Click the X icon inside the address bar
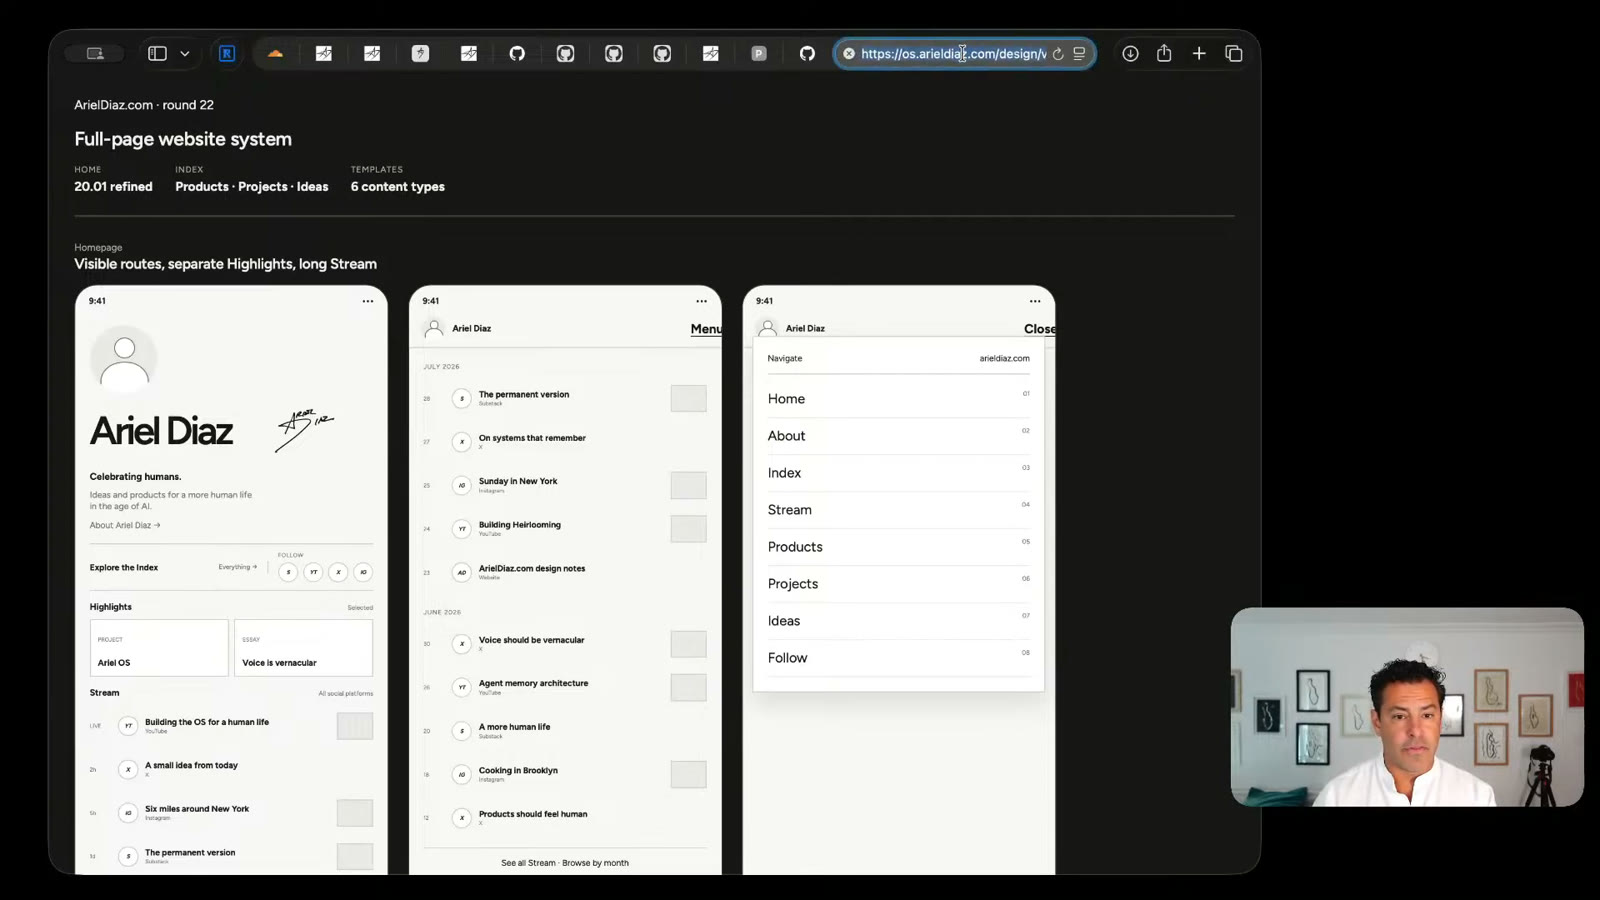This screenshot has width=1600, height=900. point(849,54)
